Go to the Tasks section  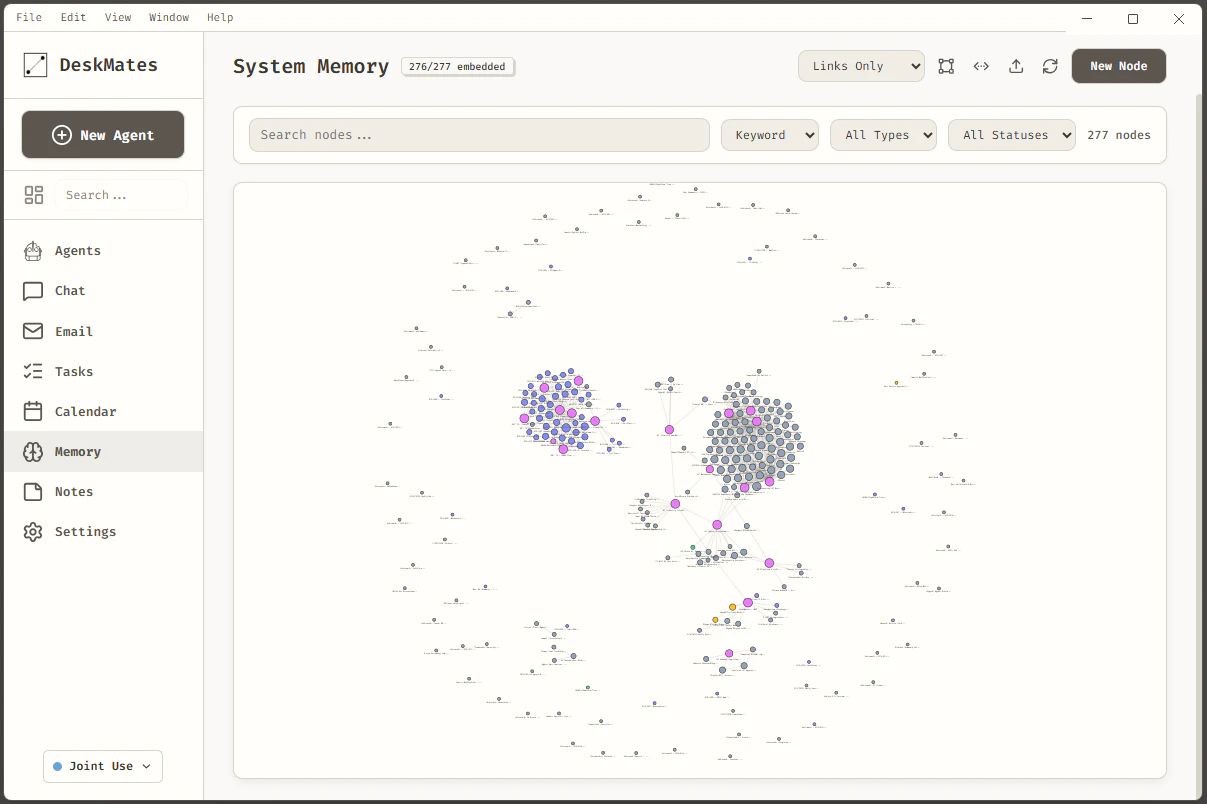pyautogui.click(x=103, y=371)
